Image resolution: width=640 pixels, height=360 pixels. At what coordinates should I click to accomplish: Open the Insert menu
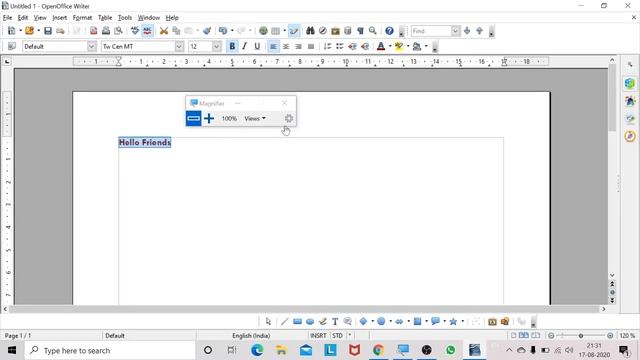pyautogui.click(x=60, y=18)
